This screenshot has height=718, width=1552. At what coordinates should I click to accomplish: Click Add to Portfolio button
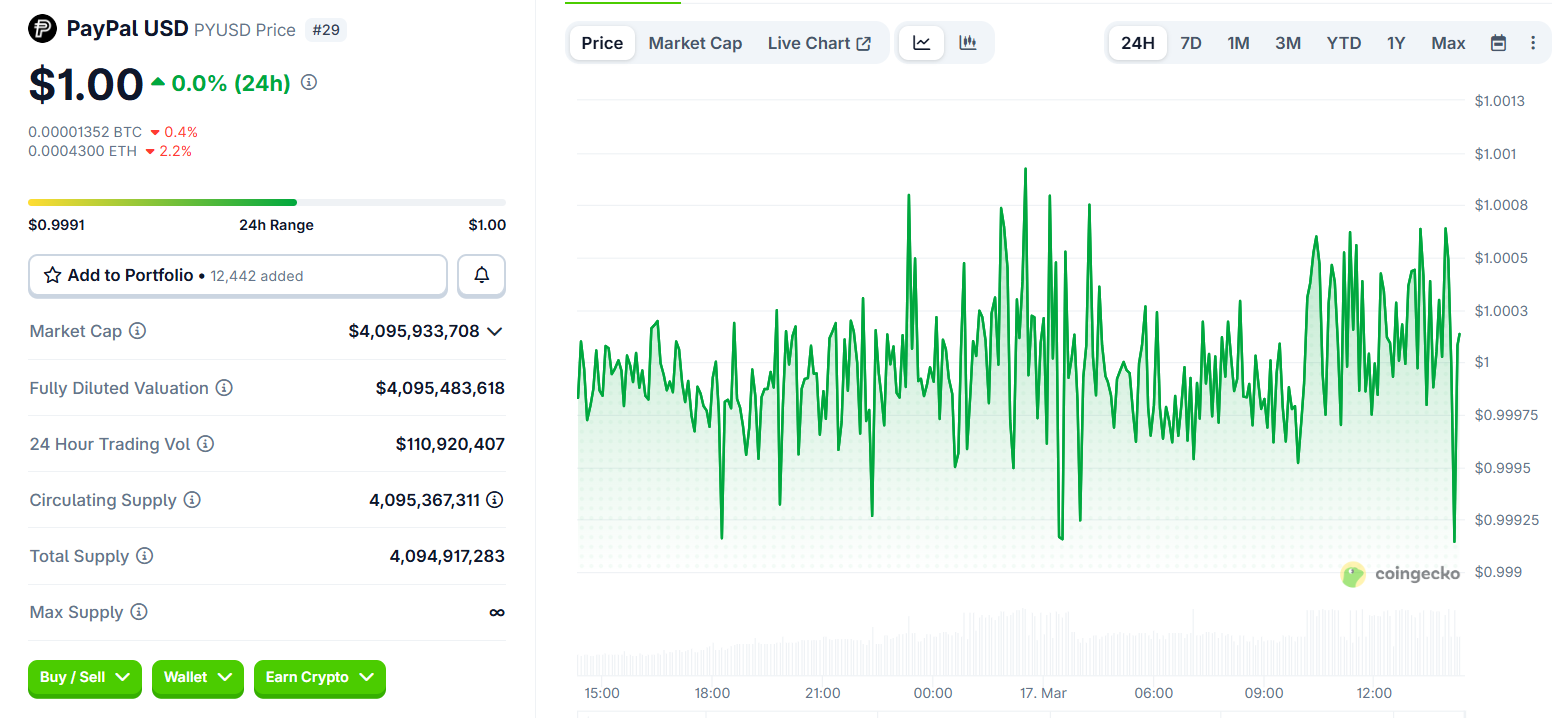[237, 276]
